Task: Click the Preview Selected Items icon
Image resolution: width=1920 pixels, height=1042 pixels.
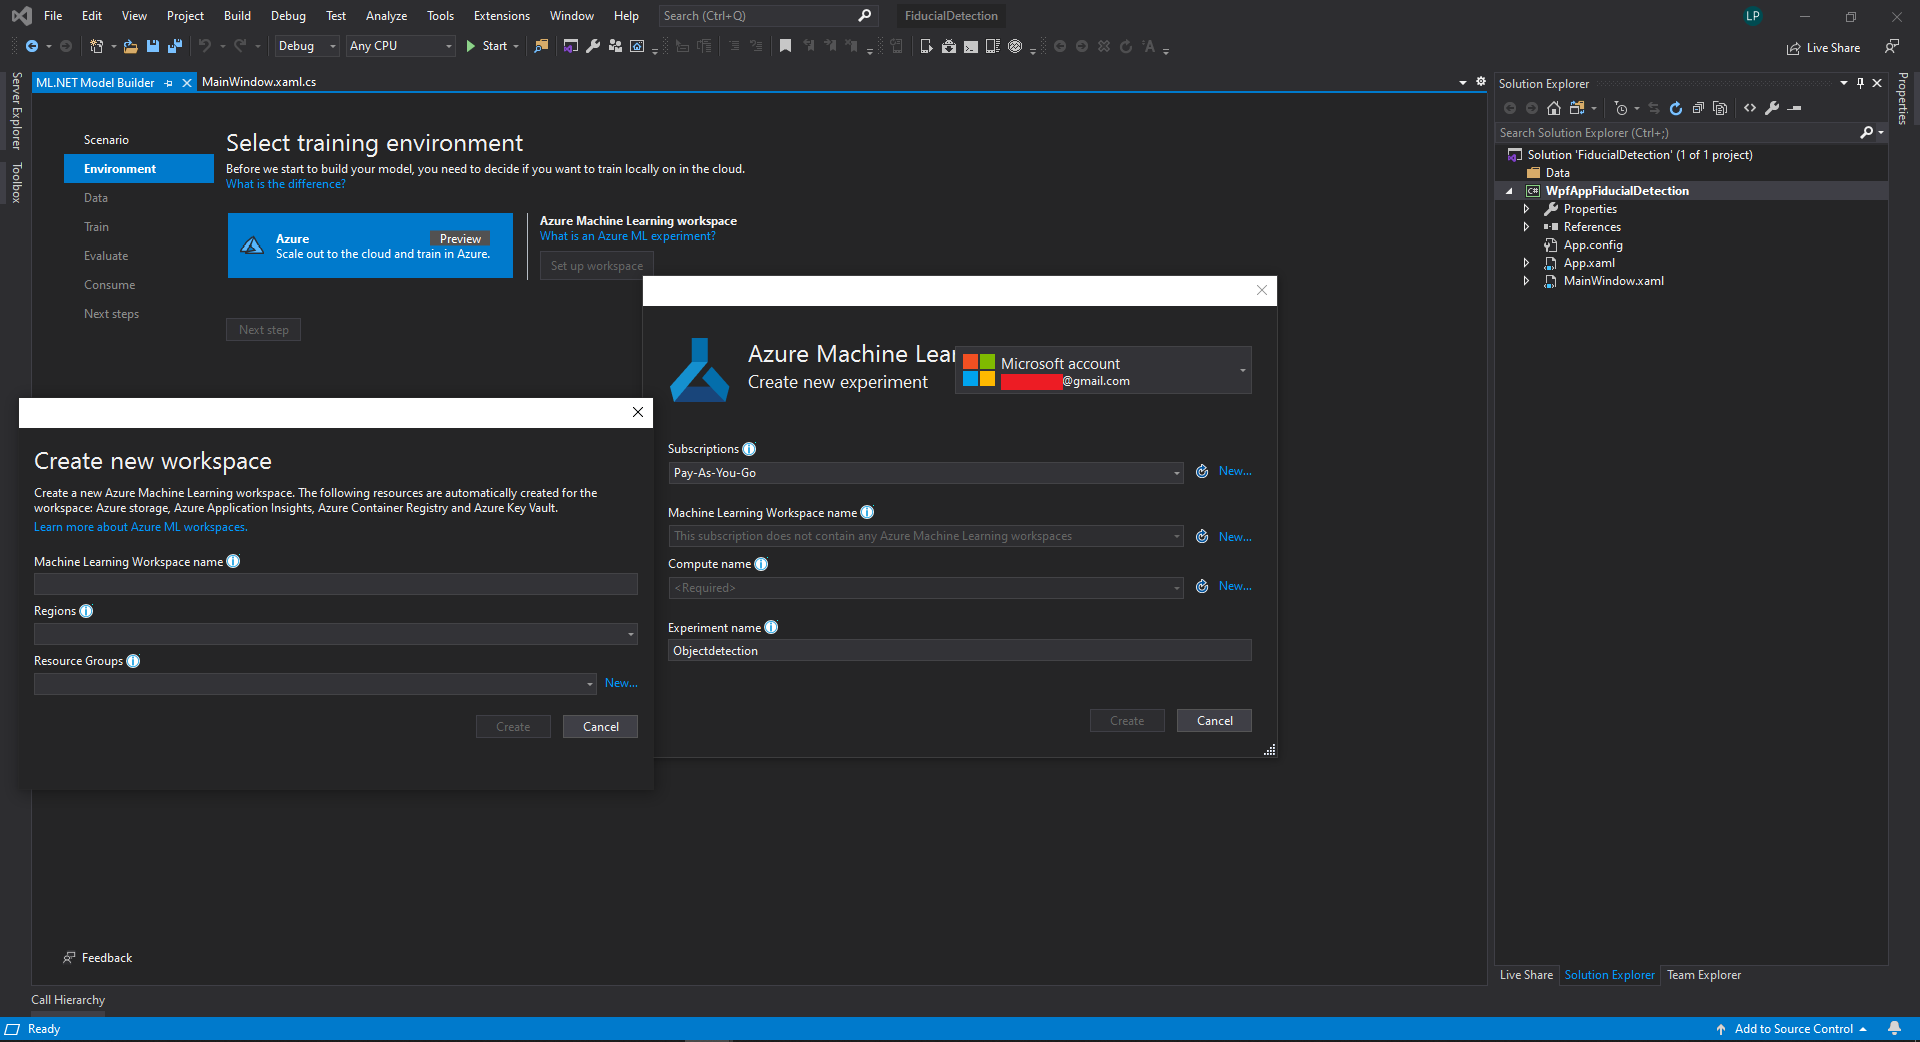Action: click(x=1795, y=108)
